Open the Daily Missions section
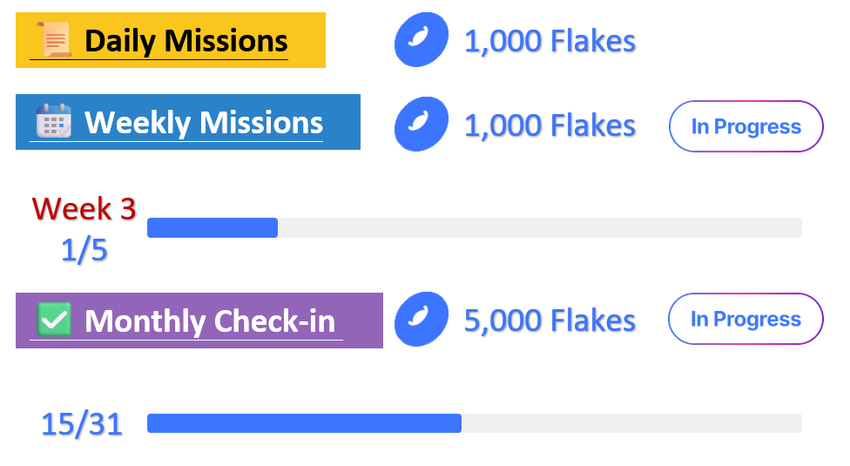Screen dimensions: 850x466 (185, 41)
